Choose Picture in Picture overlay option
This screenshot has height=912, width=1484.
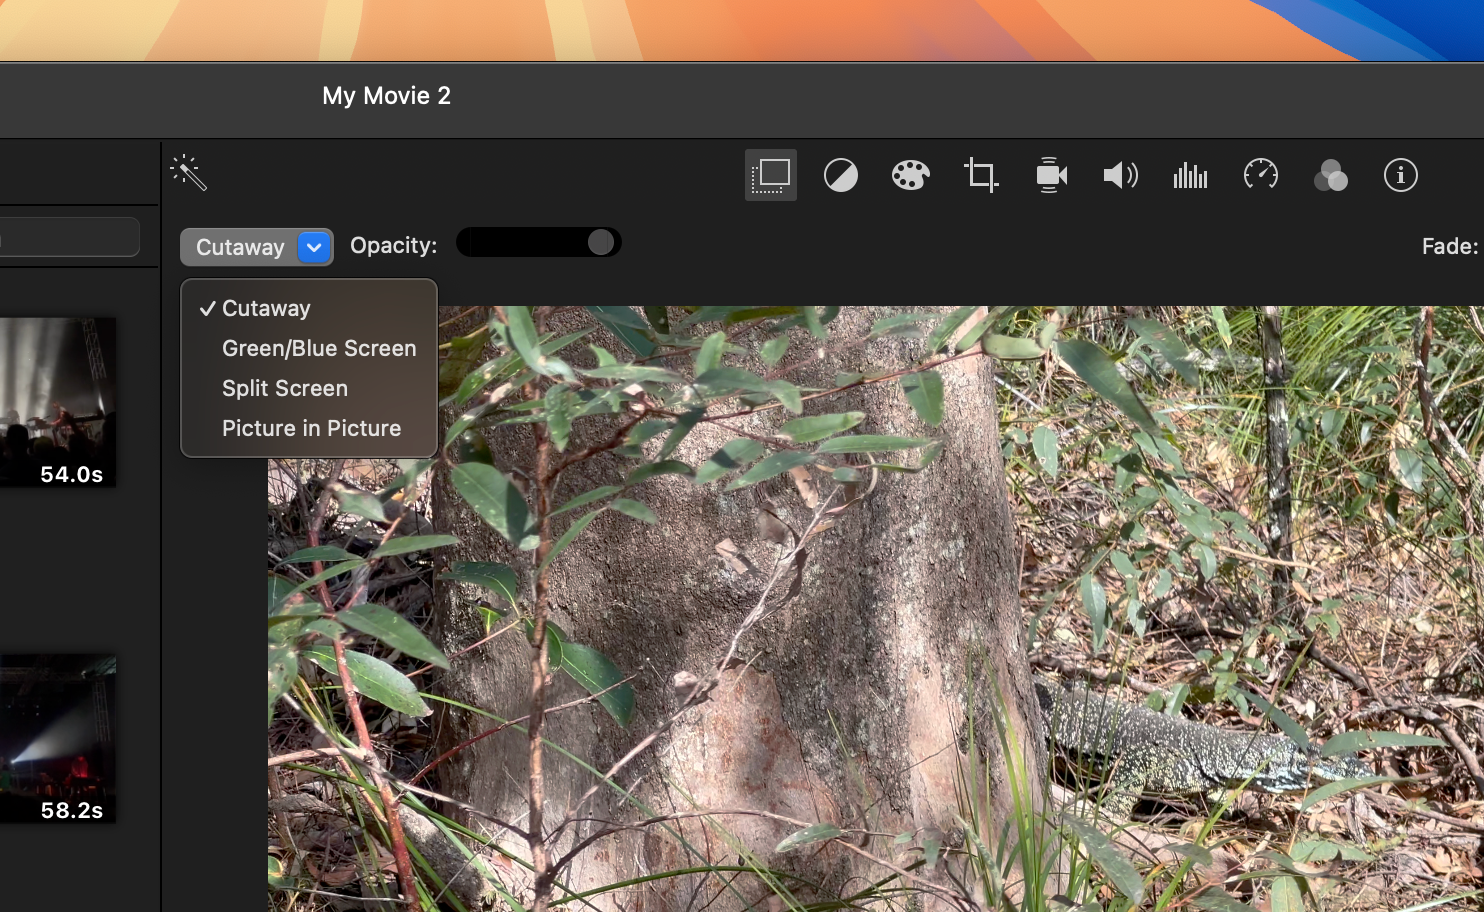[x=309, y=428]
